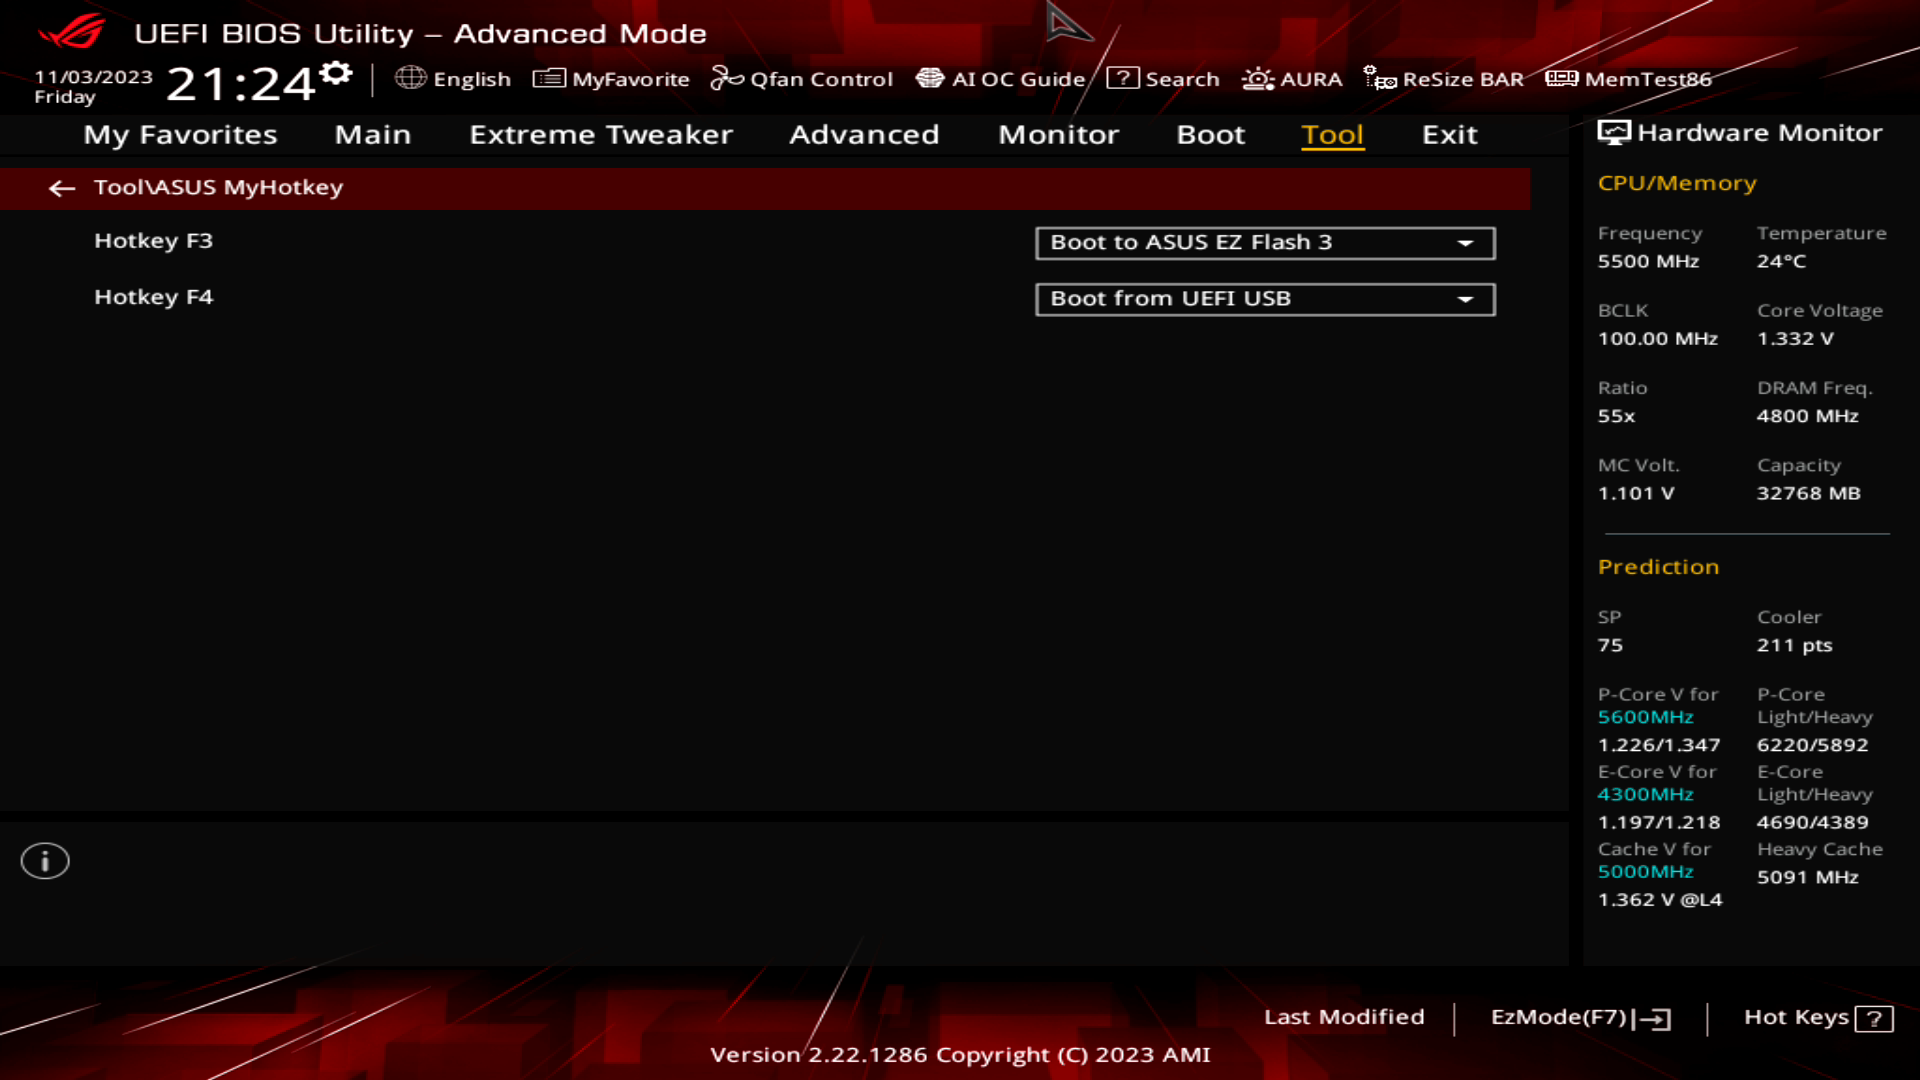This screenshot has width=1920, height=1080.
Task: Open AURA lighting settings
Action: tap(1292, 78)
